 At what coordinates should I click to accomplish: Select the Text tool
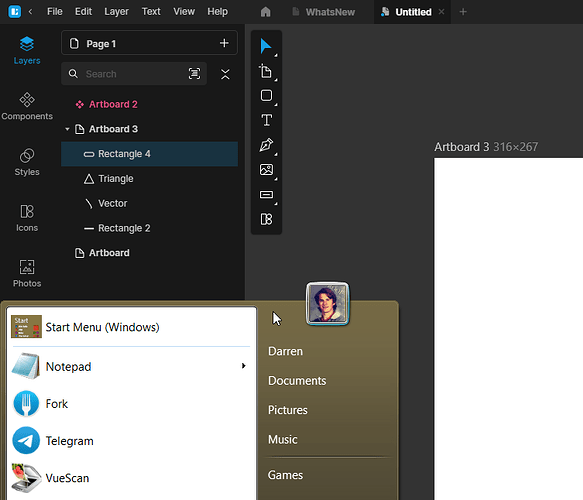pos(266,120)
